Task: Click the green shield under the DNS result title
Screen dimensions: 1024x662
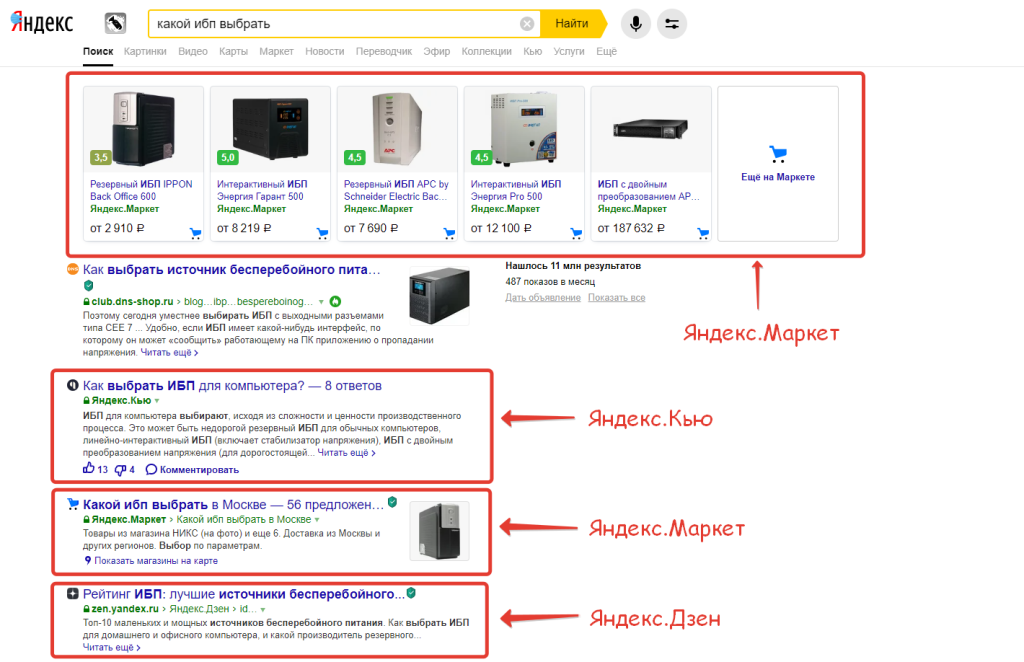Action: point(89,285)
